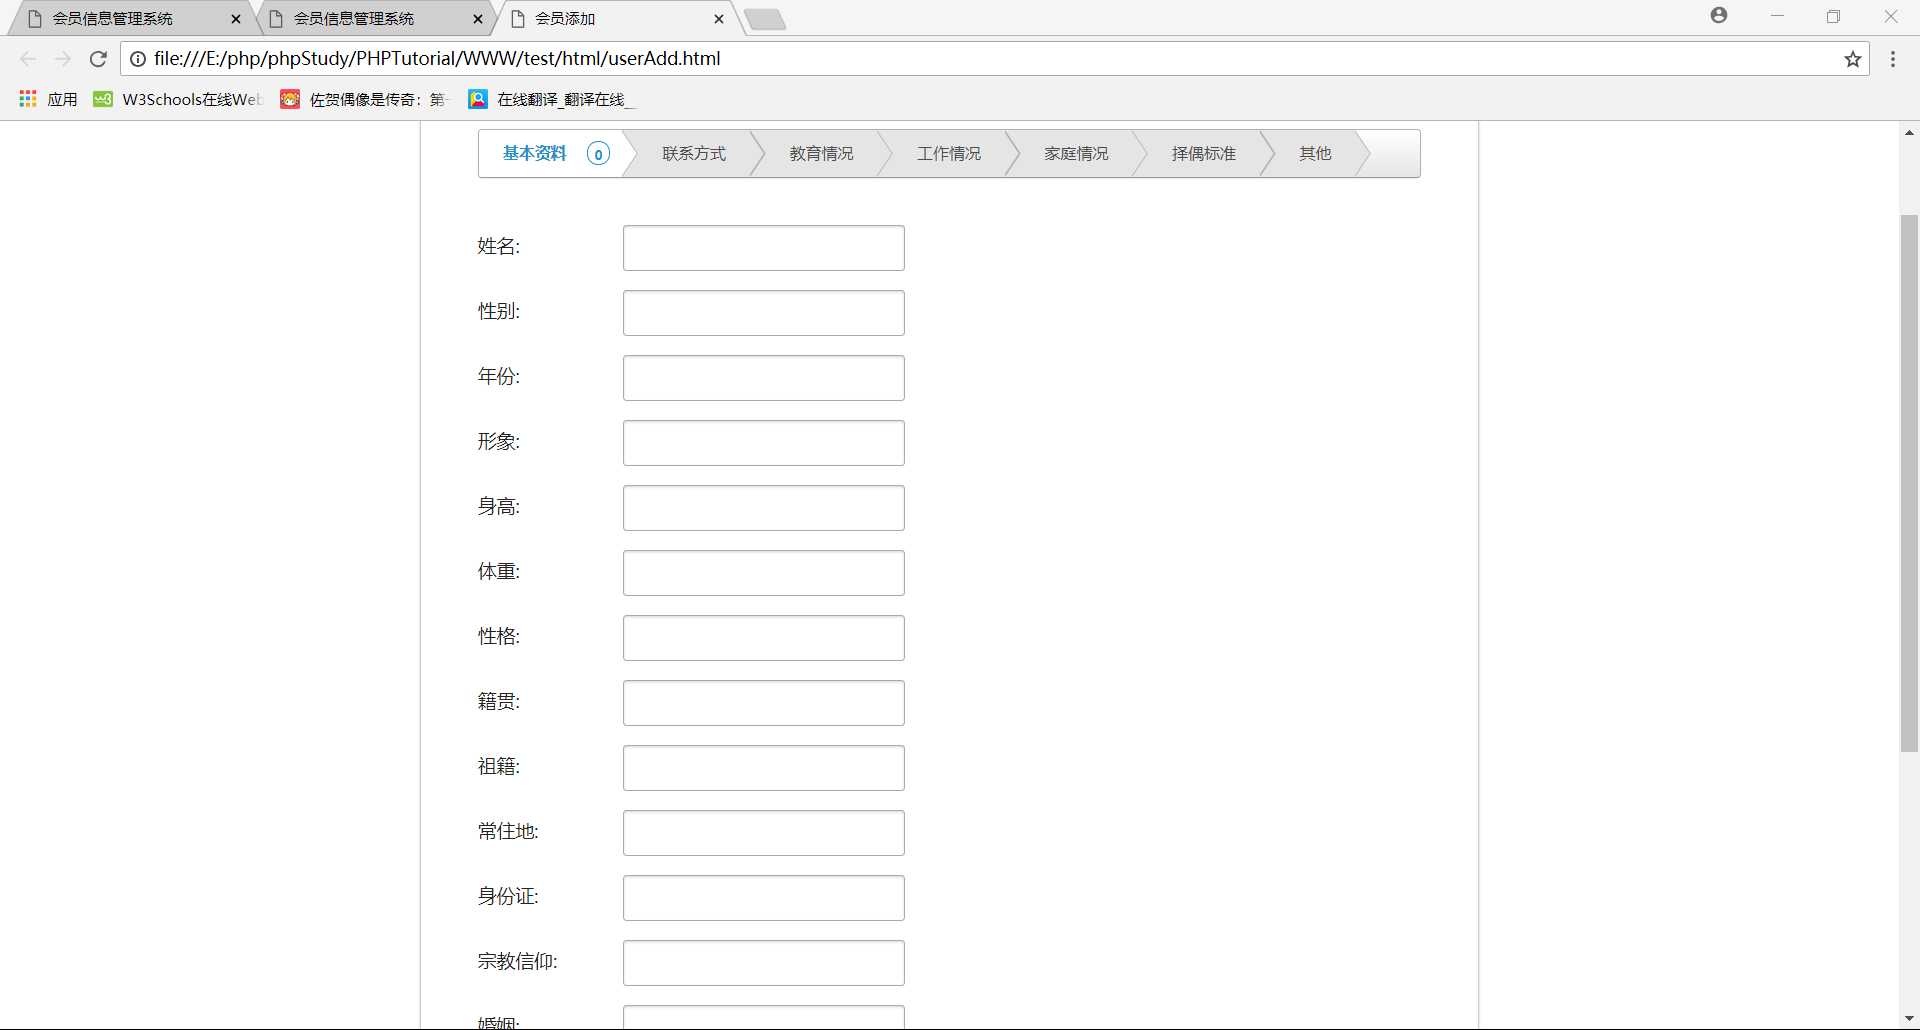
Task: Go forward with the browser forward arrow
Action: tap(63, 59)
